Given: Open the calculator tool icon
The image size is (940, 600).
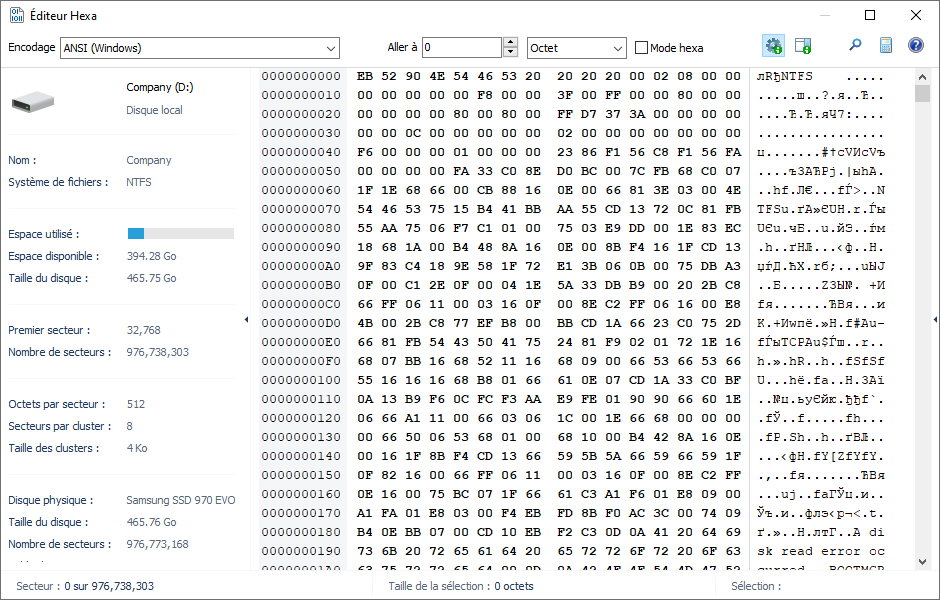Looking at the screenshot, I should pyautogui.click(x=885, y=46).
